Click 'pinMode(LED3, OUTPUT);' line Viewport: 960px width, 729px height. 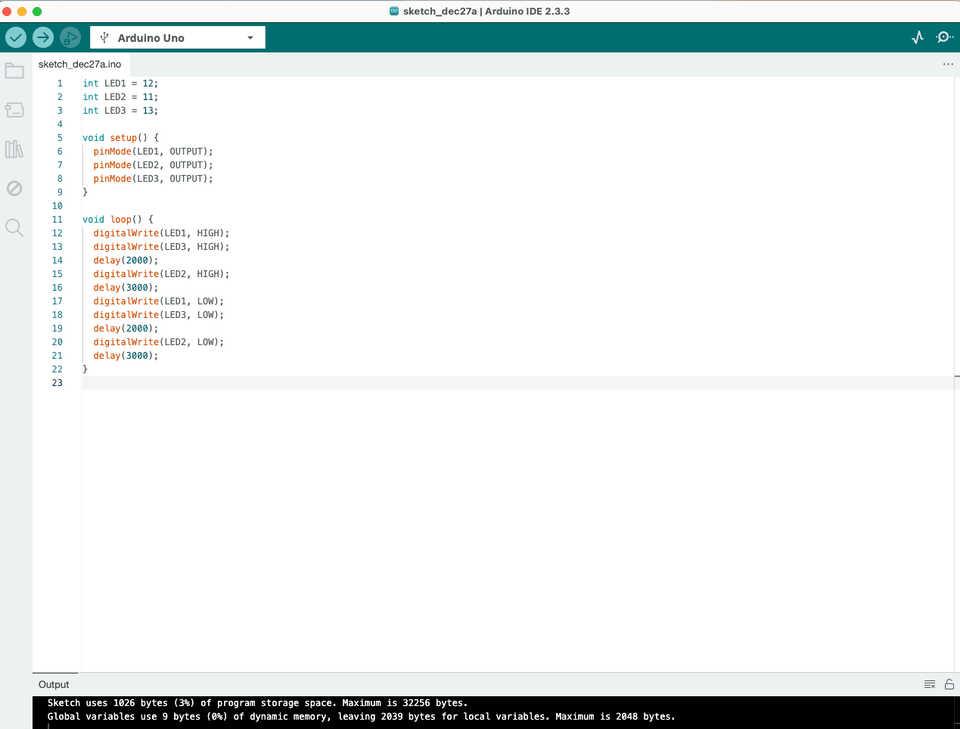point(153,179)
